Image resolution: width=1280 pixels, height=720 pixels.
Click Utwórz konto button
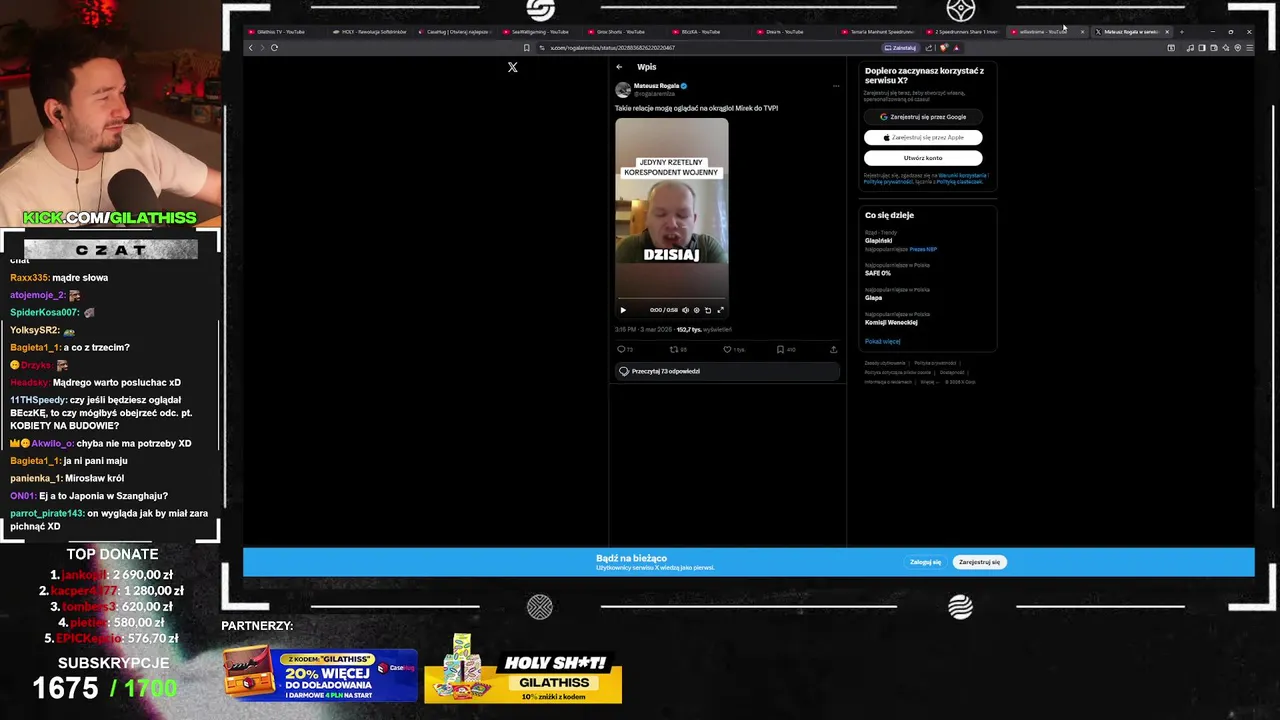click(x=923, y=158)
